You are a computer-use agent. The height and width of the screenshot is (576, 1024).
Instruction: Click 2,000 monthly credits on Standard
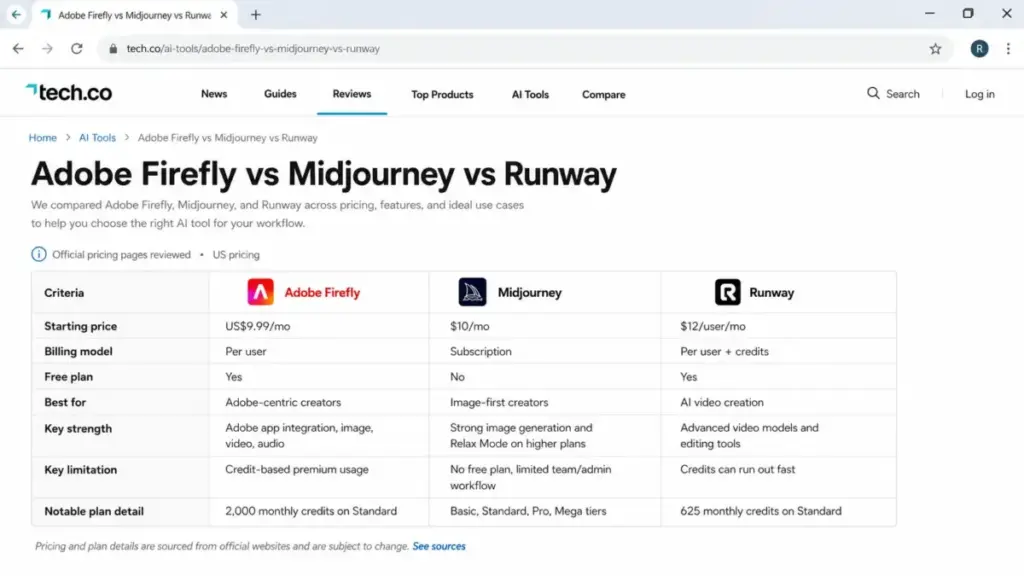click(311, 511)
